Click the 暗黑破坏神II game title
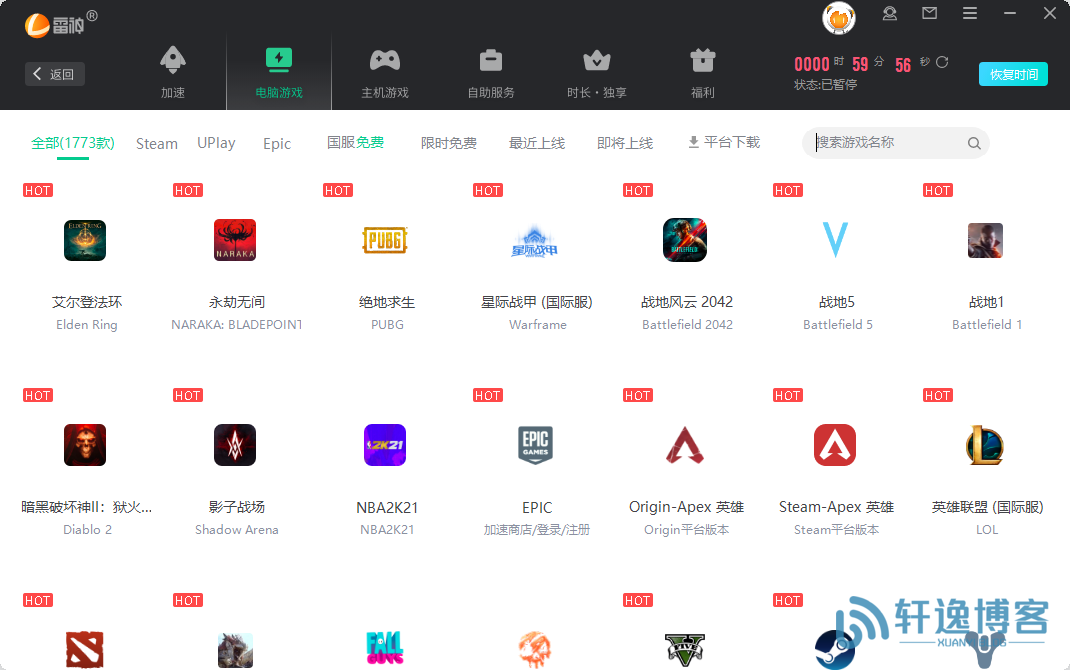1070x670 pixels. click(x=87, y=508)
